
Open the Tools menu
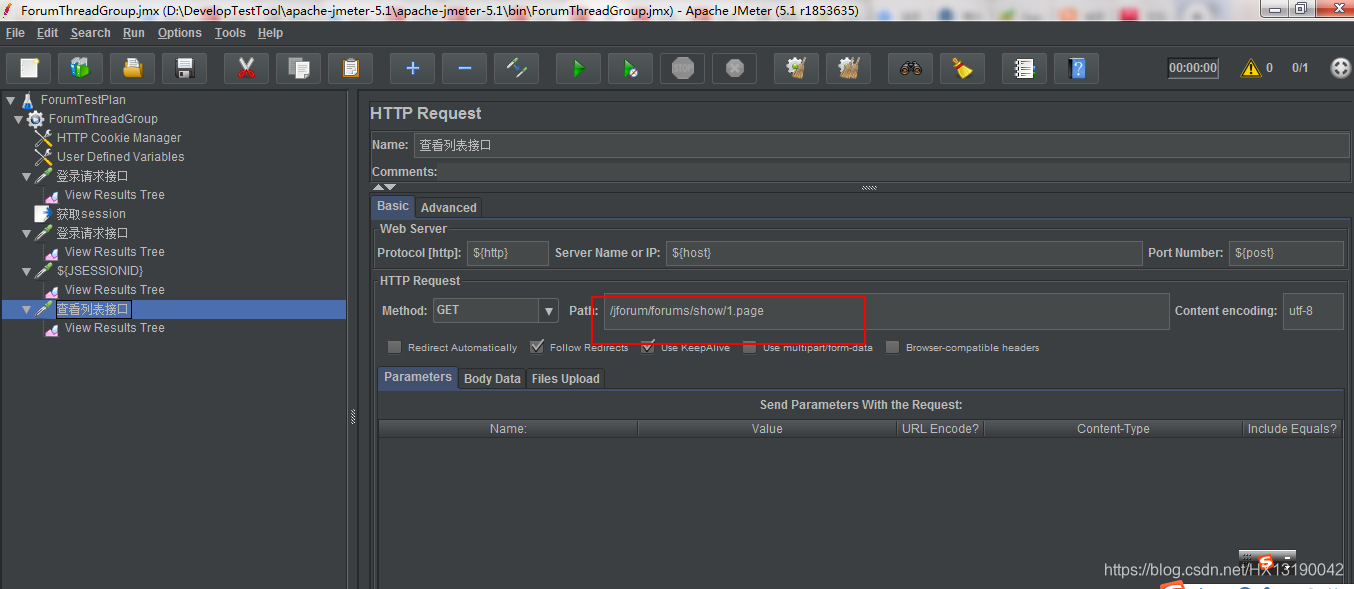(230, 33)
